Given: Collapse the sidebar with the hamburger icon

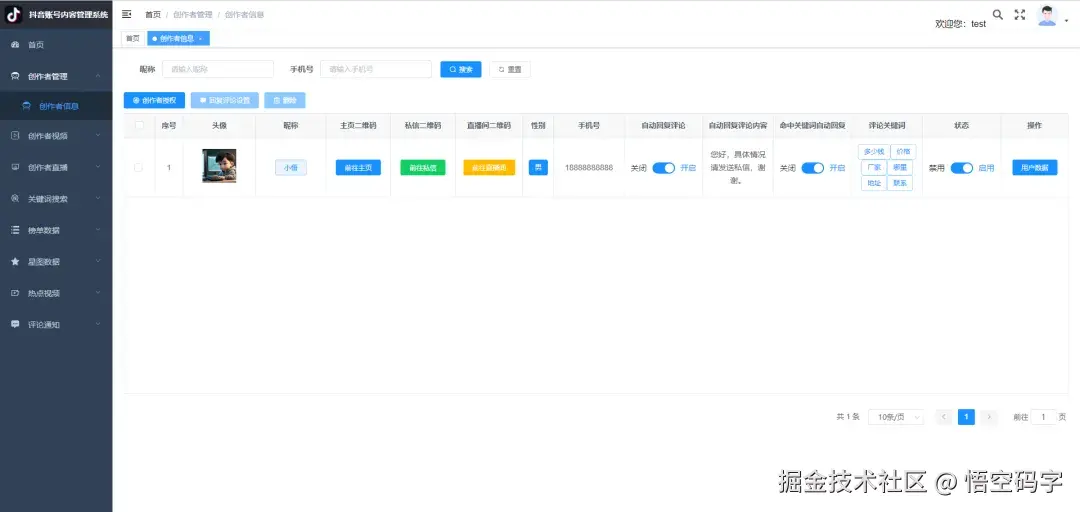Looking at the screenshot, I should (x=127, y=14).
